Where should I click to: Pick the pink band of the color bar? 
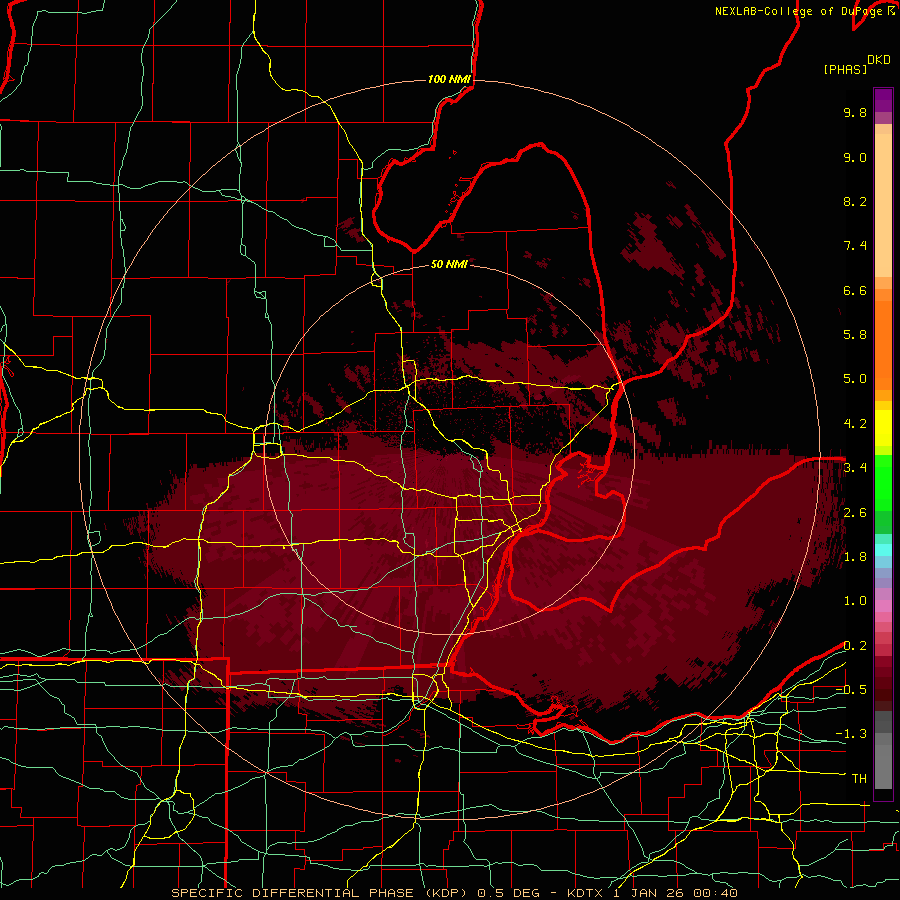click(x=883, y=606)
